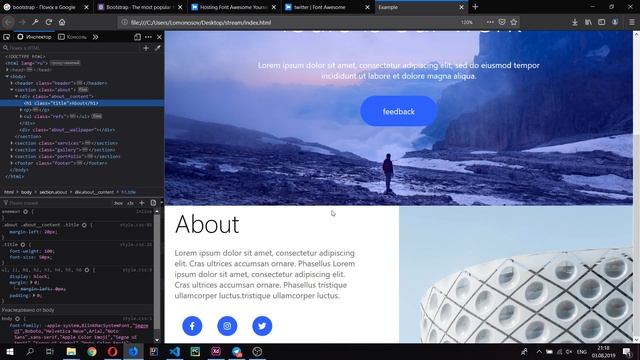Expand the head element node

coord(7,70)
